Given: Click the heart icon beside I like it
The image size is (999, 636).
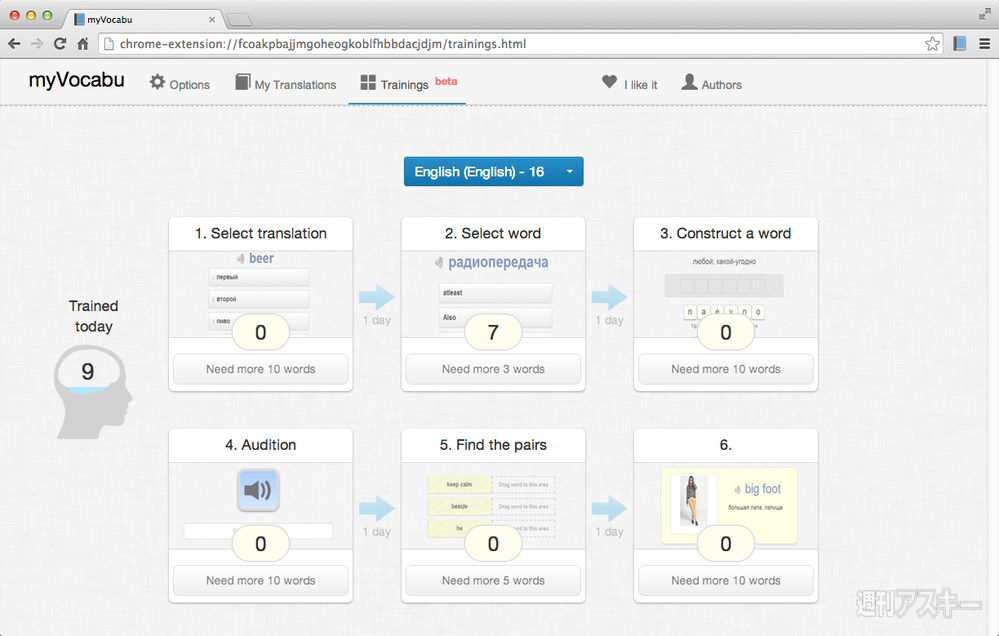Looking at the screenshot, I should tap(609, 82).
